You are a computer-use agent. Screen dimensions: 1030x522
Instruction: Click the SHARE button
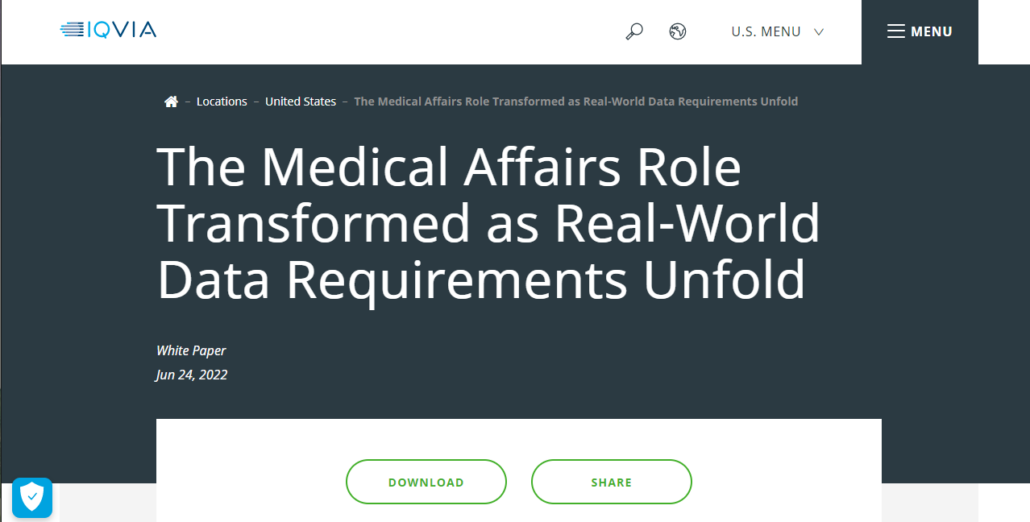coord(612,482)
